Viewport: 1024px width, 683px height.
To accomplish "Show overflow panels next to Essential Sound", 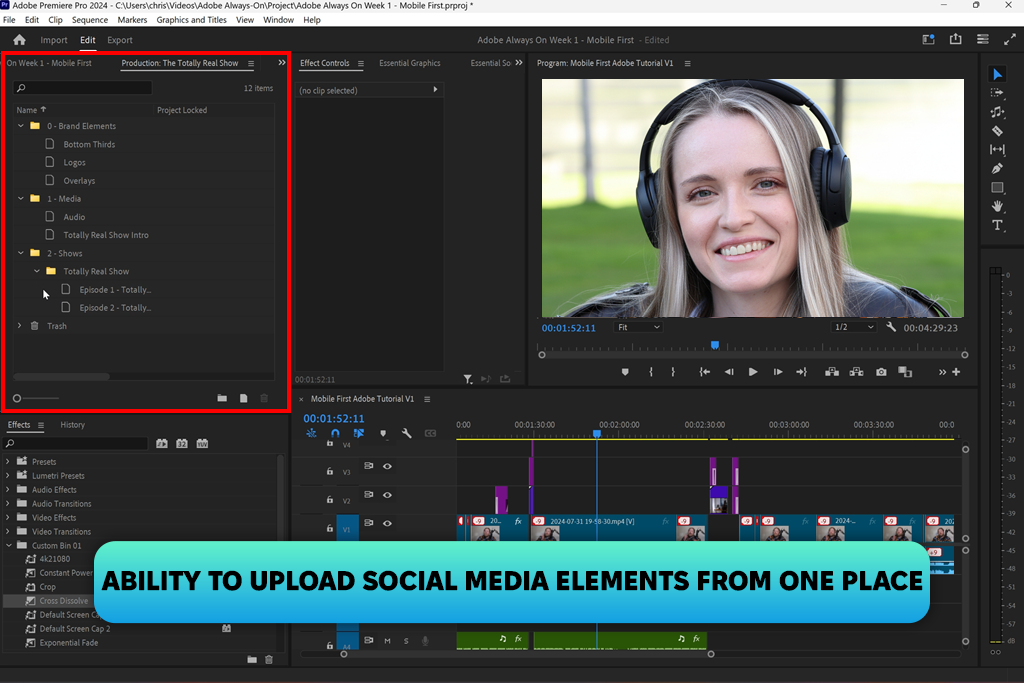I will tap(519, 63).
